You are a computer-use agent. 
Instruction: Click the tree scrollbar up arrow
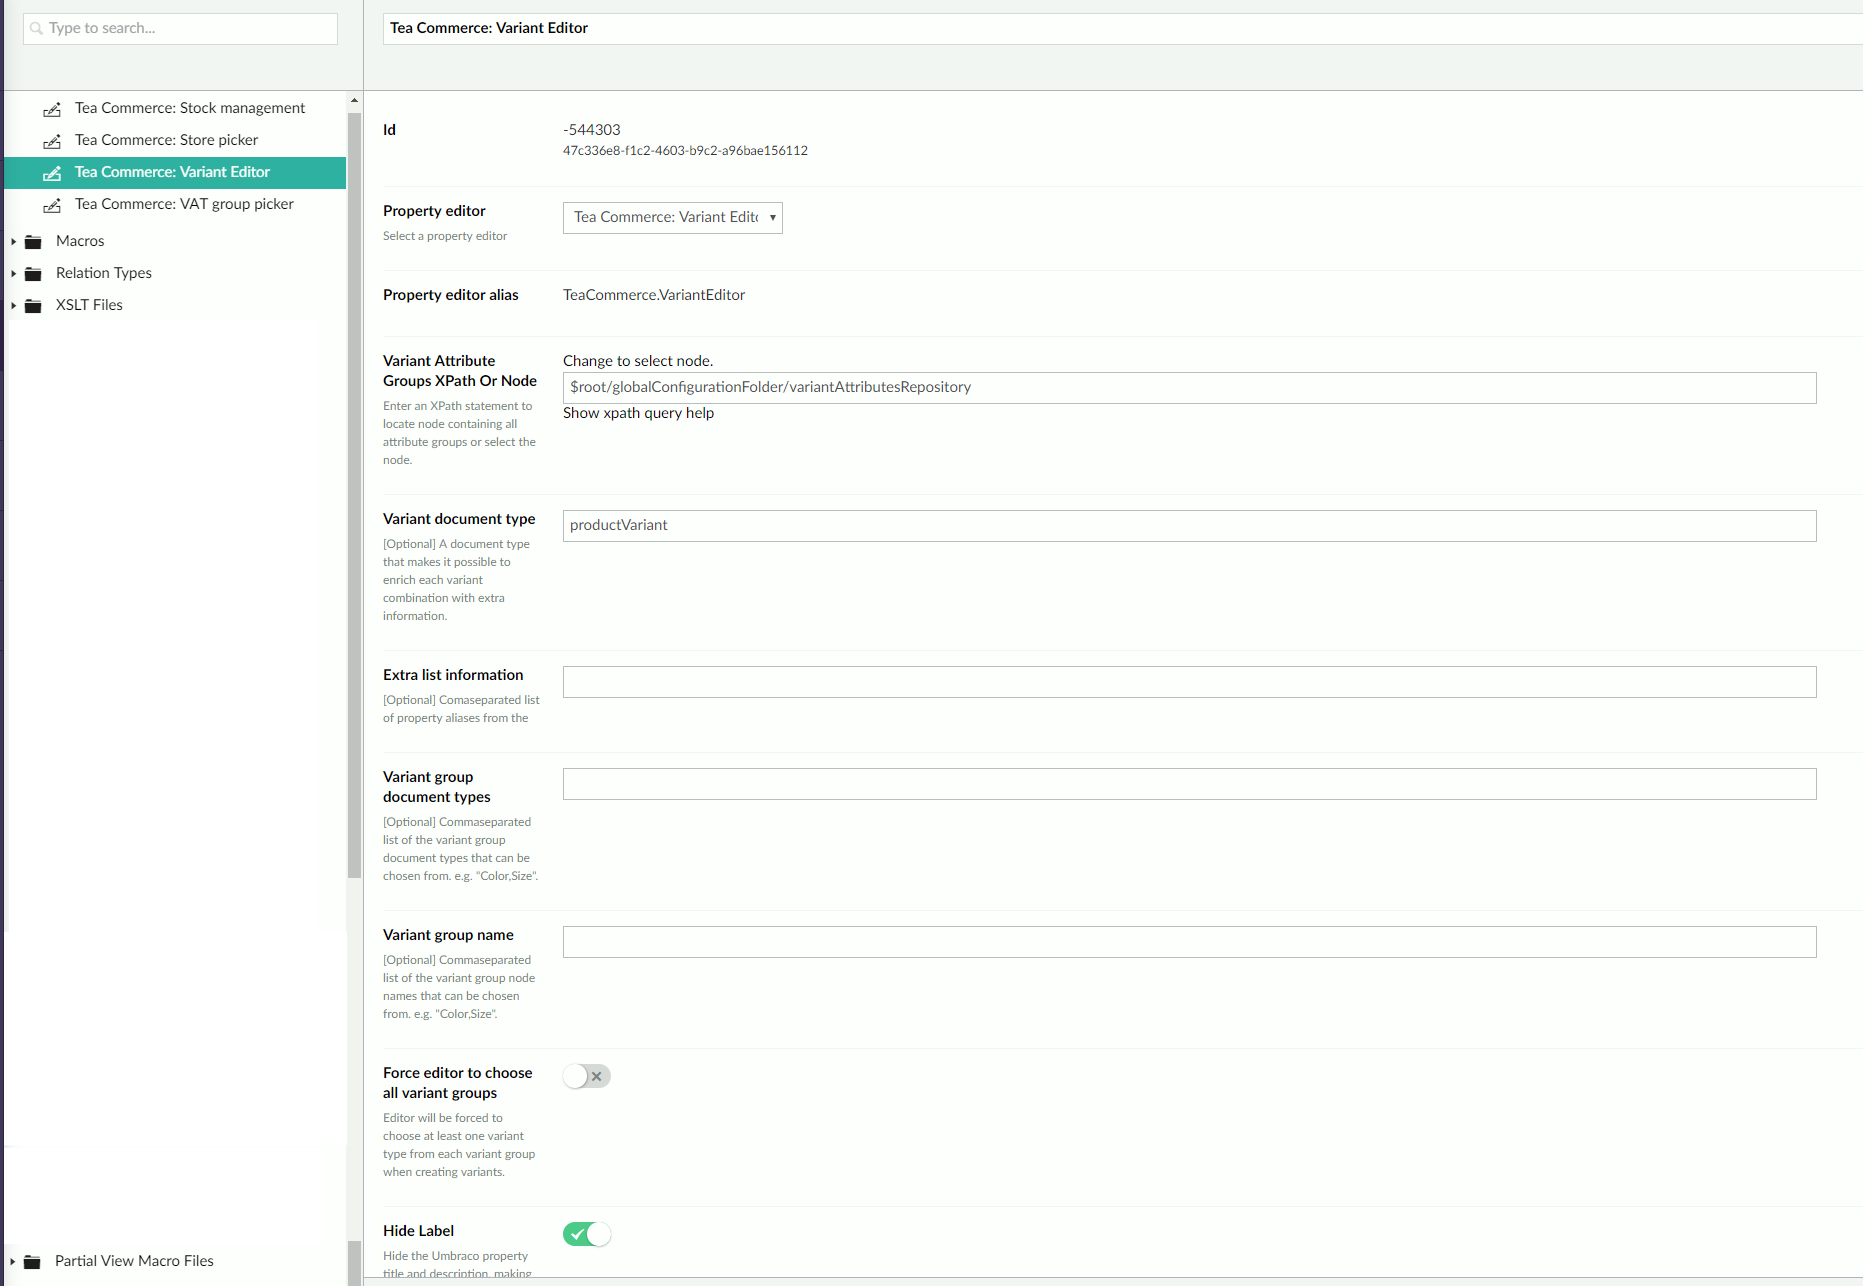tap(354, 101)
